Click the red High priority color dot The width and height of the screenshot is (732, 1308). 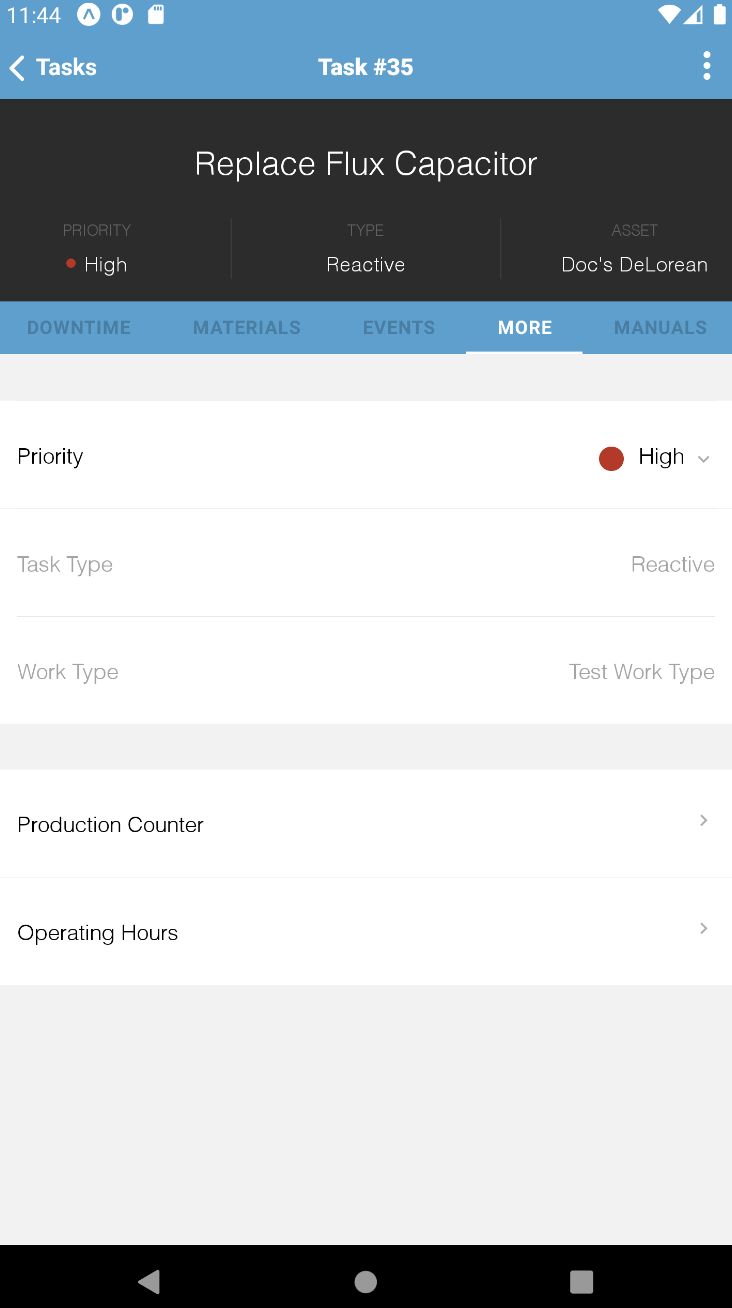pos(611,458)
